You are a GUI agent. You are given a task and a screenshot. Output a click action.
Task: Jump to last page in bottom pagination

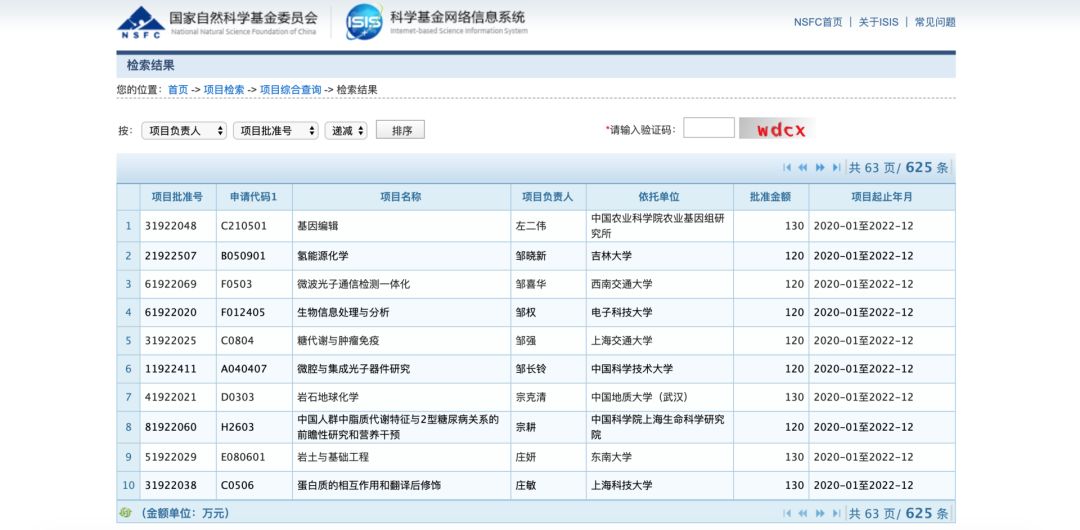point(836,514)
